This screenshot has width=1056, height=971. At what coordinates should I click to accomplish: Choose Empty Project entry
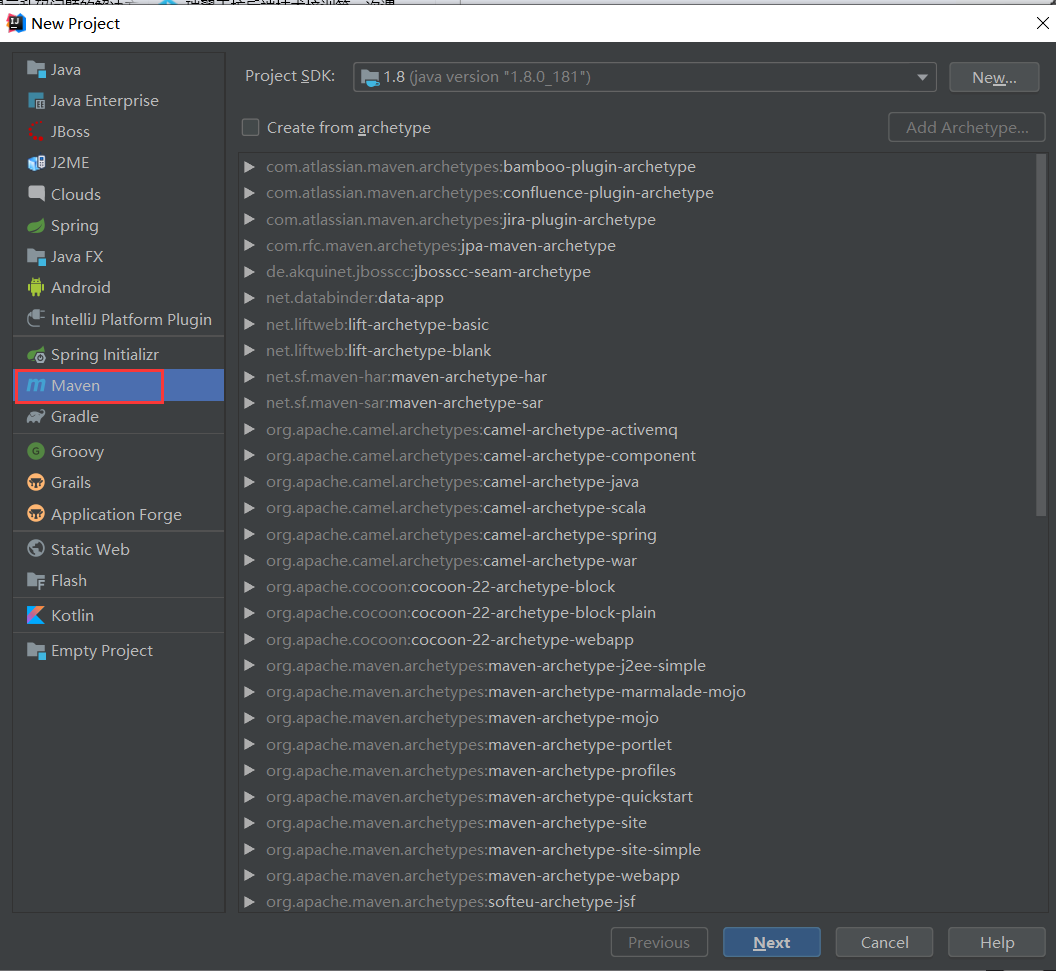[119, 650]
